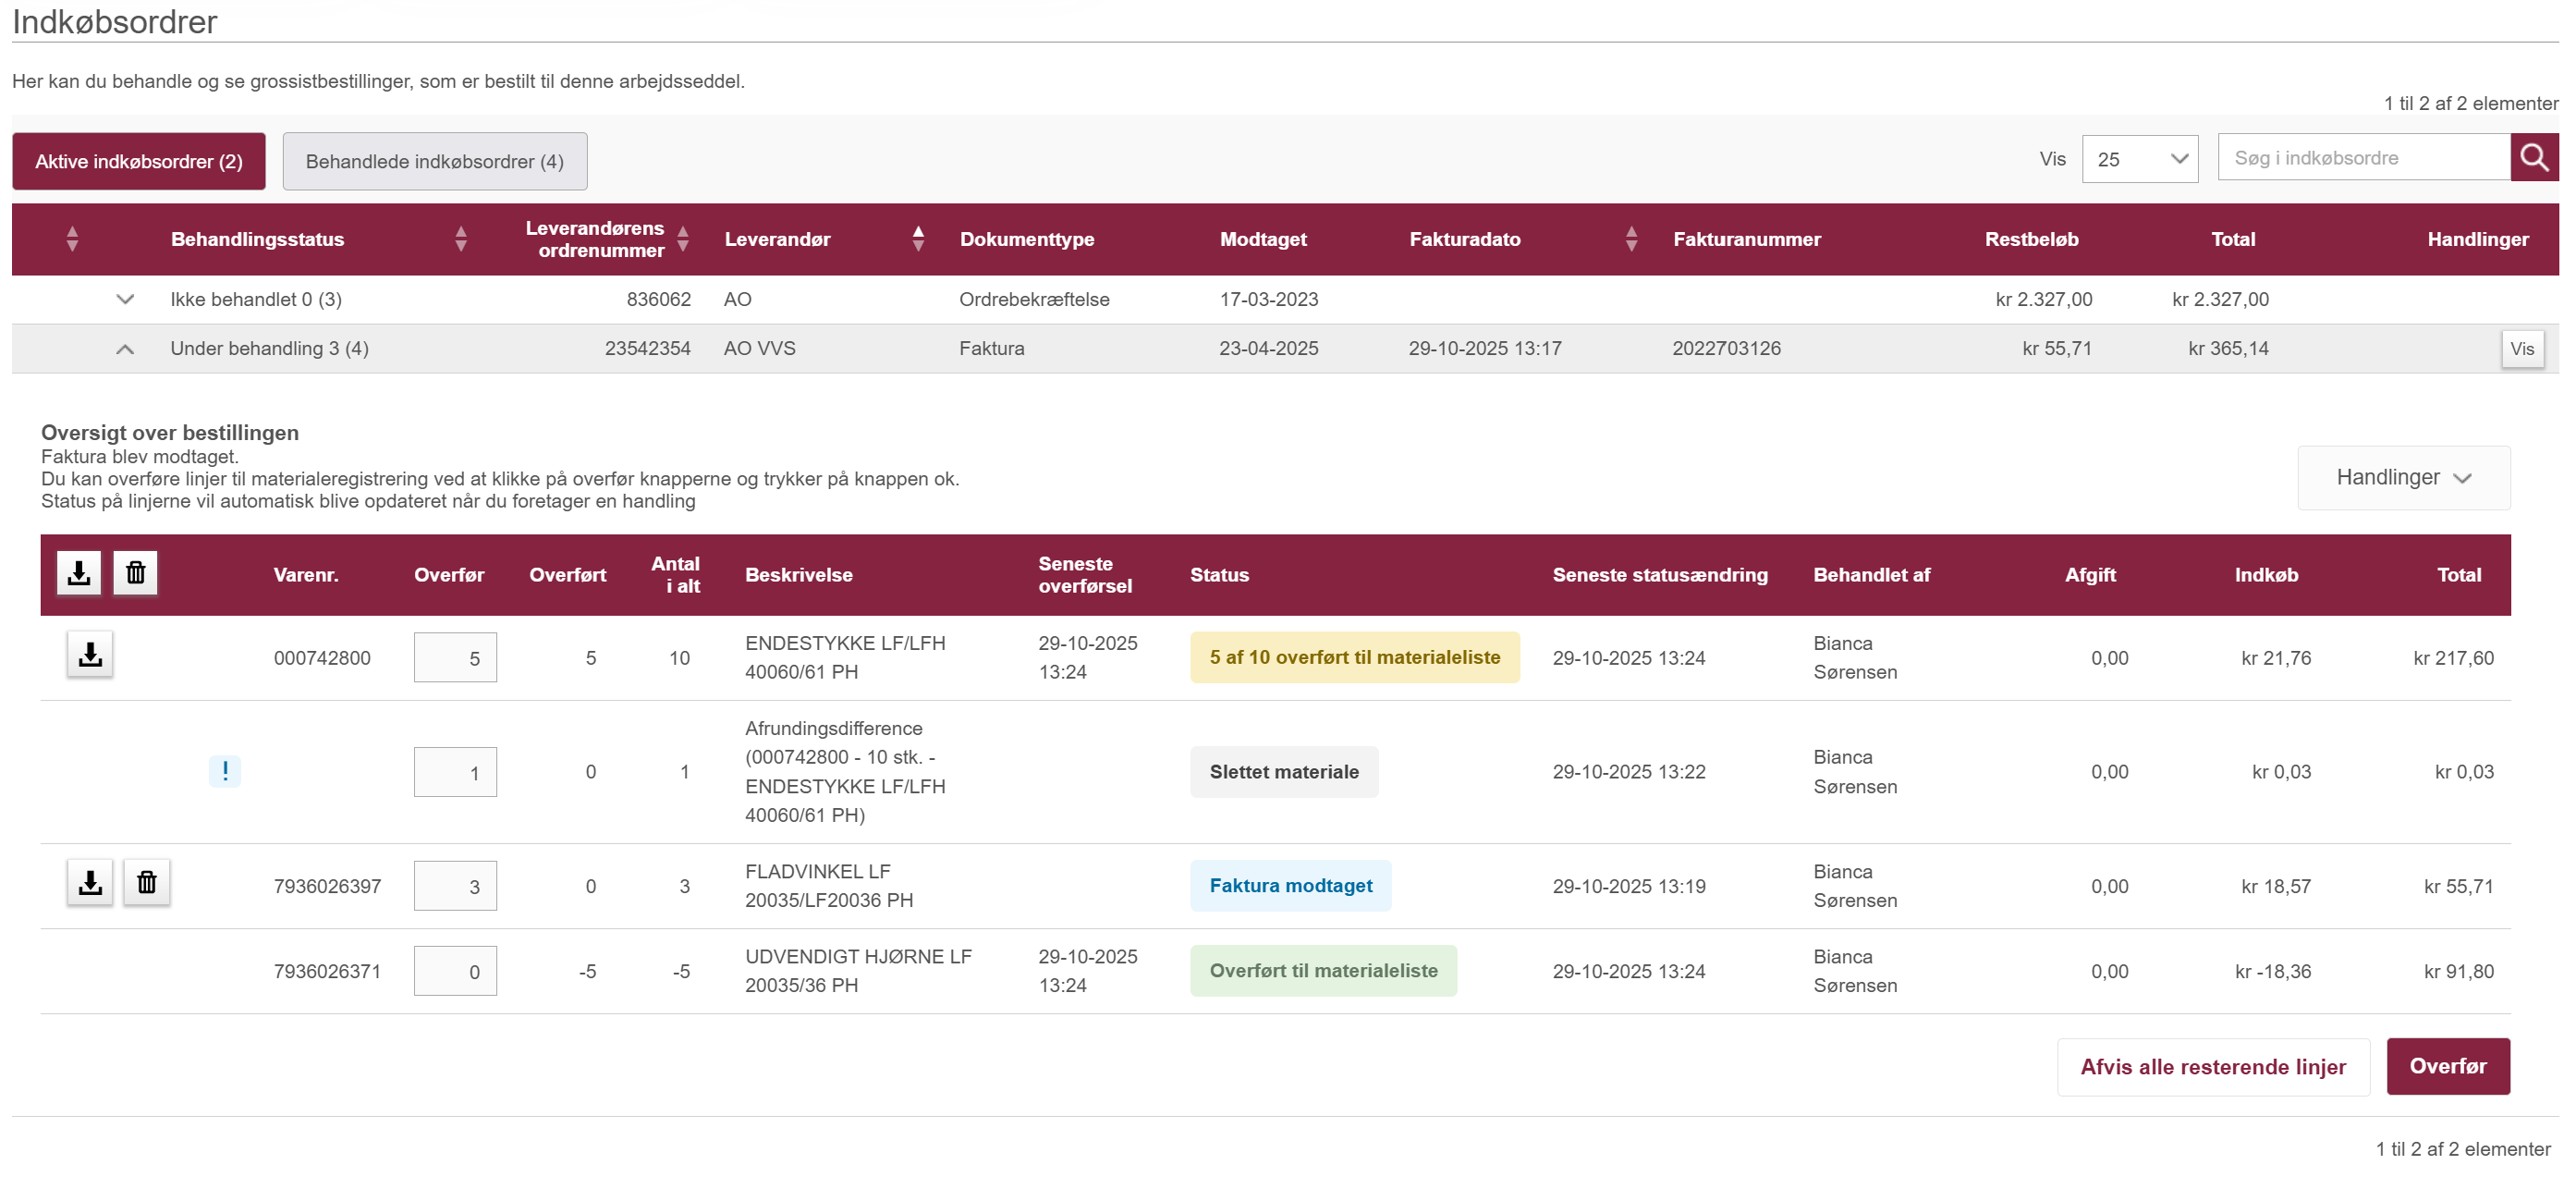The width and height of the screenshot is (2576, 1189).
Task: Open the Vis page size dropdown
Action: (2139, 159)
